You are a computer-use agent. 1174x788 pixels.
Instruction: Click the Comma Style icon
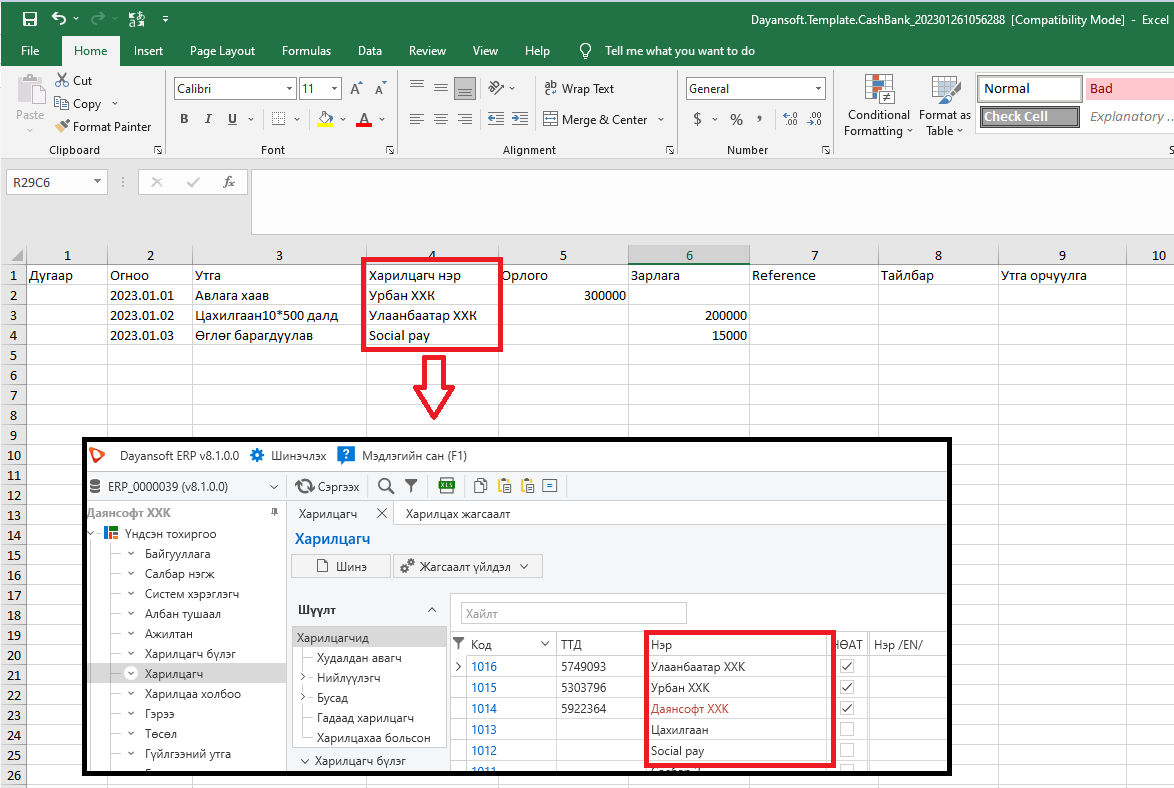pyautogui.click(x=759, y=119)
